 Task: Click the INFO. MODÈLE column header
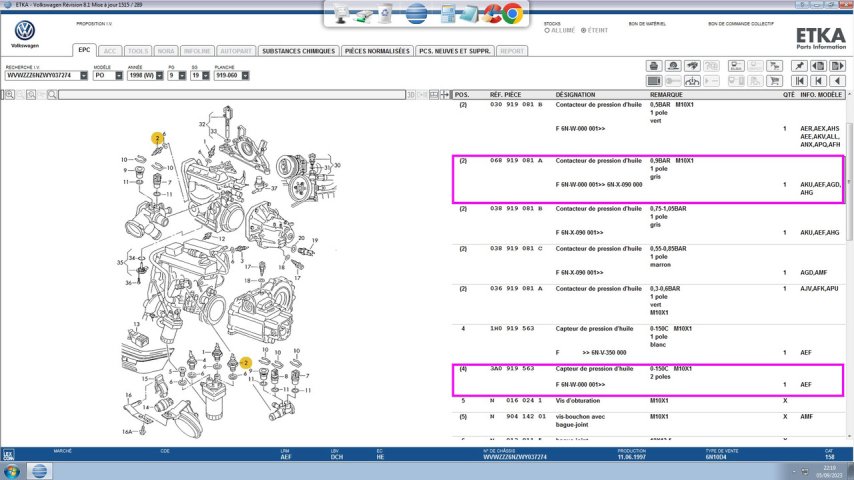tap(821, 95)
